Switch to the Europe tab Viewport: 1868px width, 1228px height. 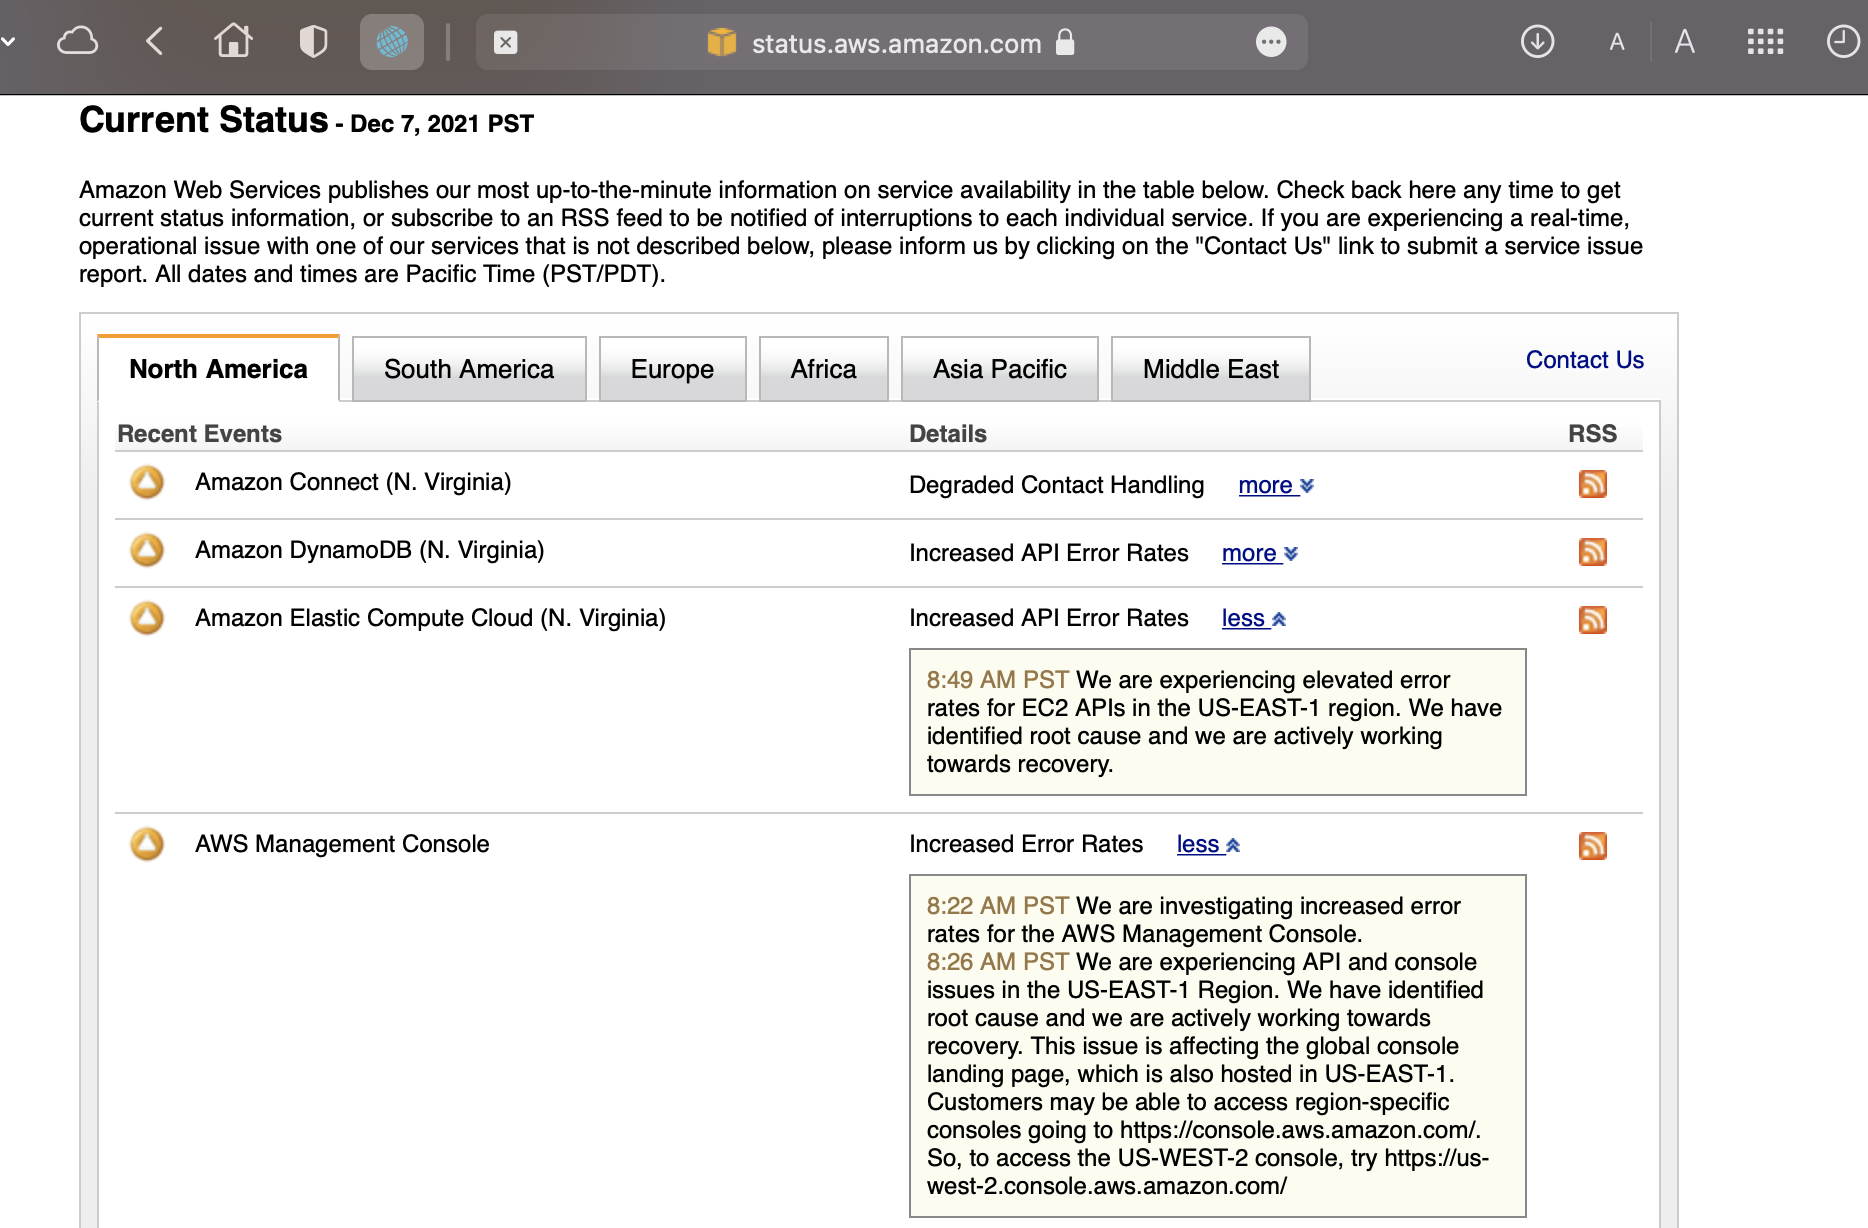point(672,369)
